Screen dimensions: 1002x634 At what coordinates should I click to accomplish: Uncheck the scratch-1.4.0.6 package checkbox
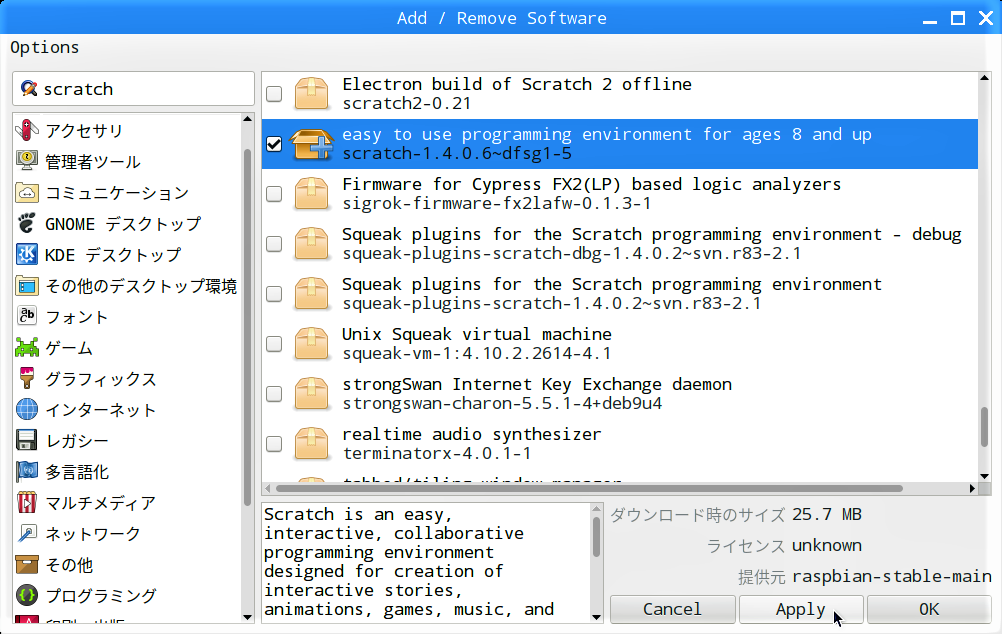pyautogui.click(x=274, y=144)
